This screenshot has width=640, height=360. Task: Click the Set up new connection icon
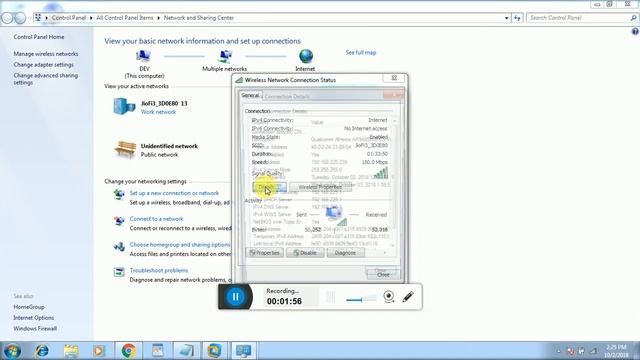click(x=119, y=195)
